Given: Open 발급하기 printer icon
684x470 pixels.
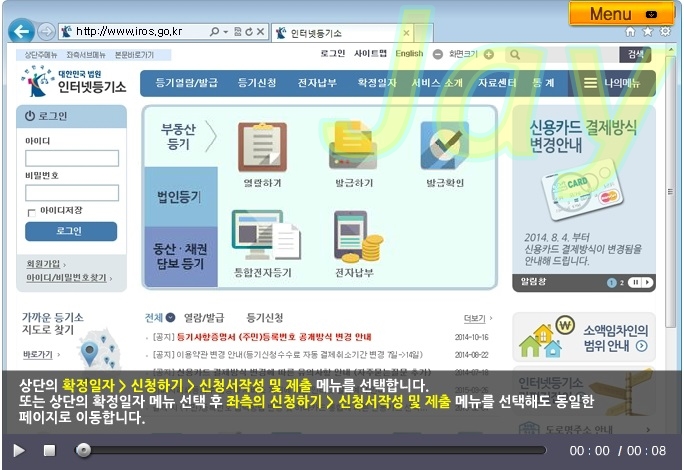Looking at the screenshot, I should 353,145.
